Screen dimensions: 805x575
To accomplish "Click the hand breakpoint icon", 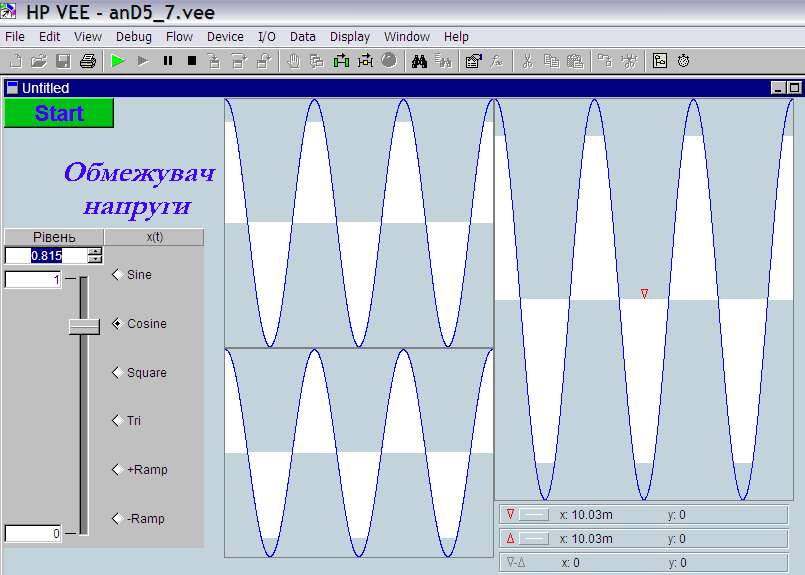I will [293, 61].
